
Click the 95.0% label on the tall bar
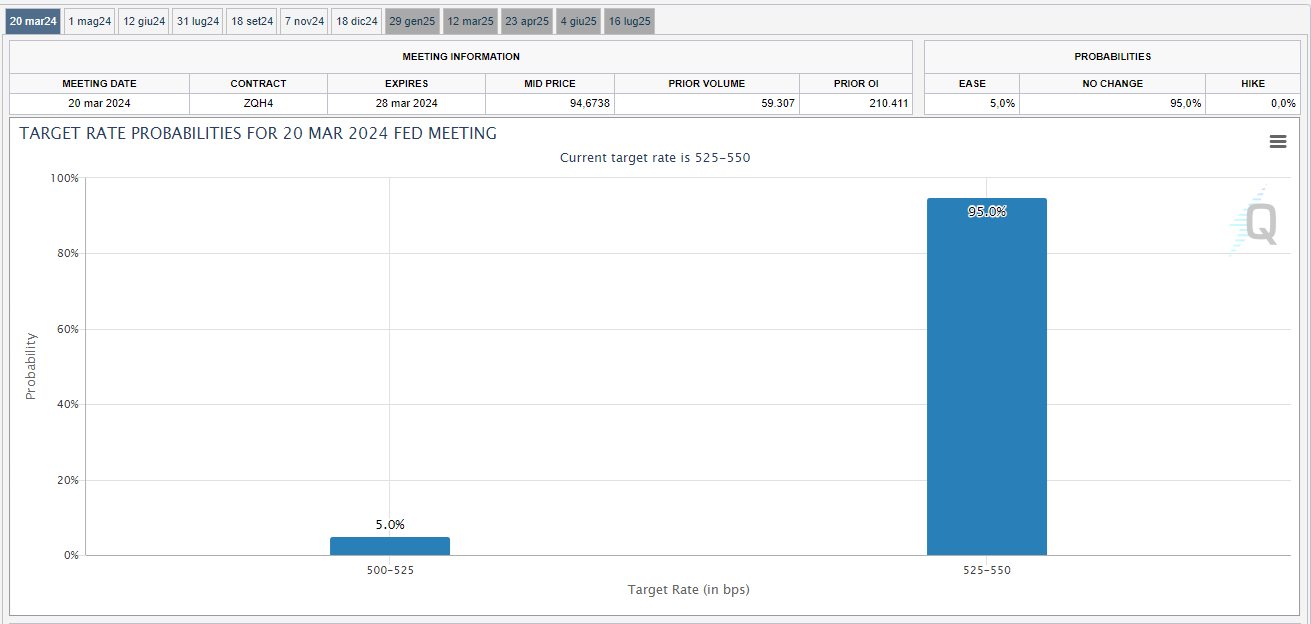pyautogui.click(x=986, y=211)
